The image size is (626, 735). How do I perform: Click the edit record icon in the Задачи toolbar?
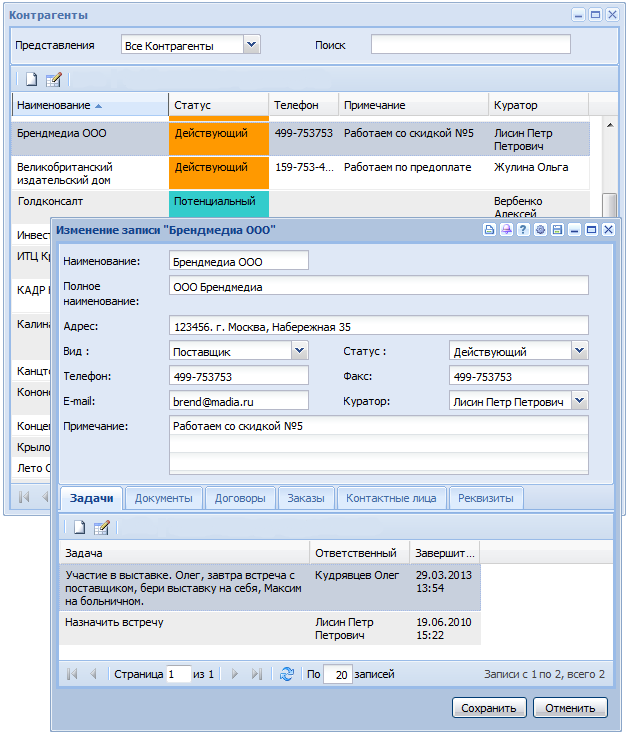pos(101,527)
